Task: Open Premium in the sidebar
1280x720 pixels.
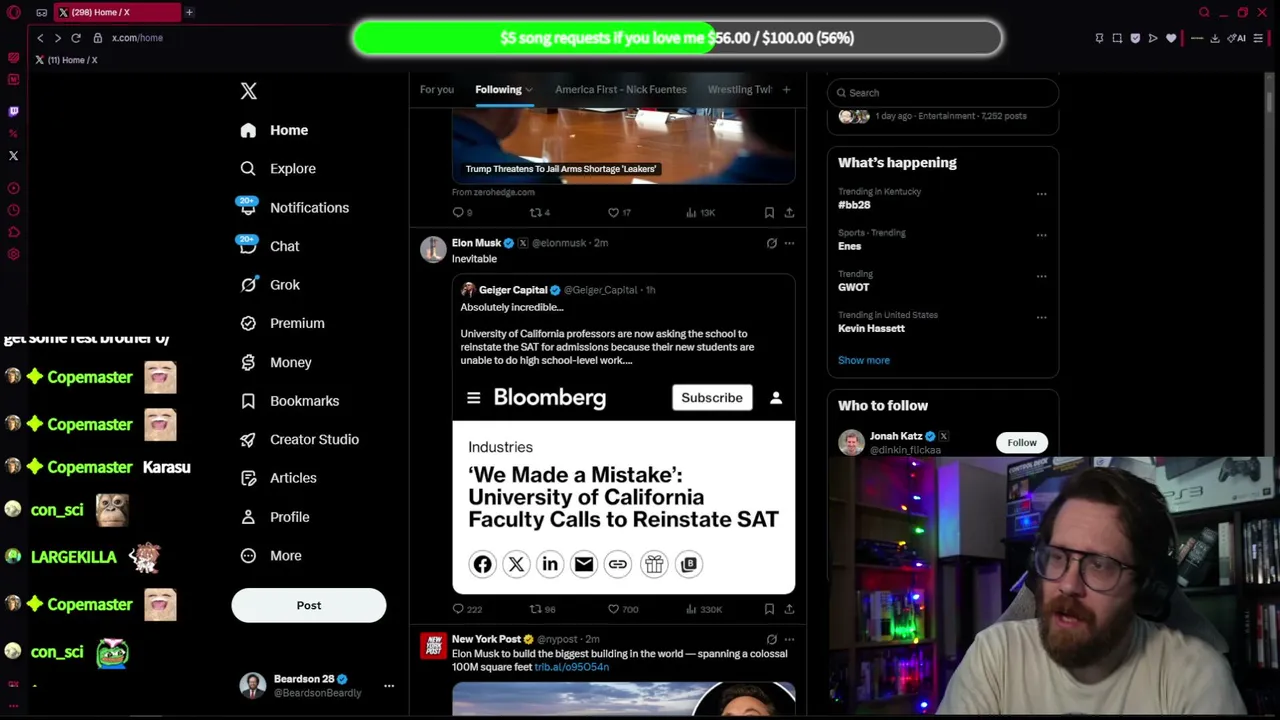Action: point(282,323)
